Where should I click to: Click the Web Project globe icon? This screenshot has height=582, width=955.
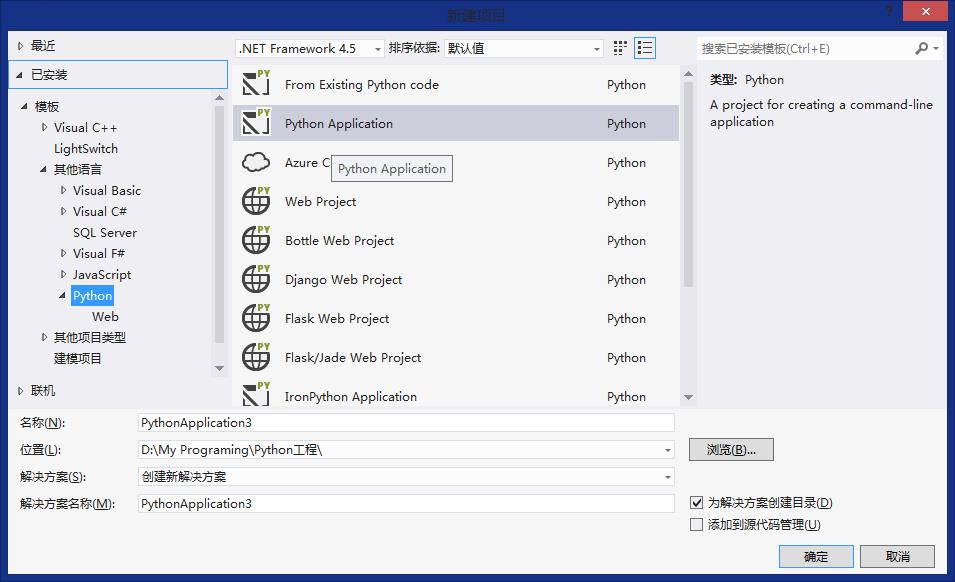[256, 201]
